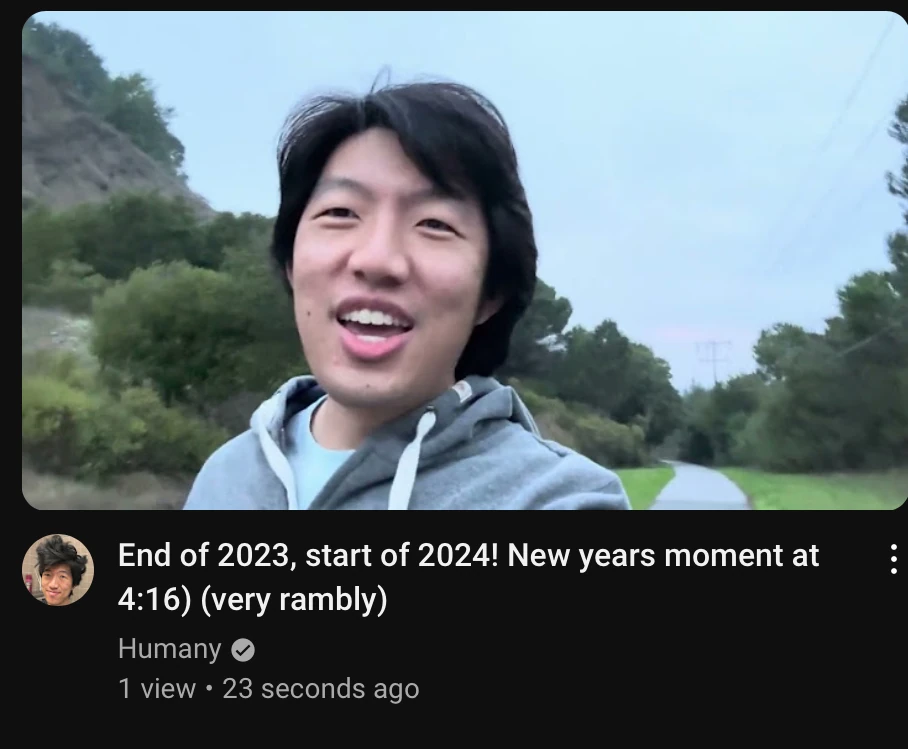
Task: Click the paved trail in the video thumbnail
Action: [x=701, y=487]
